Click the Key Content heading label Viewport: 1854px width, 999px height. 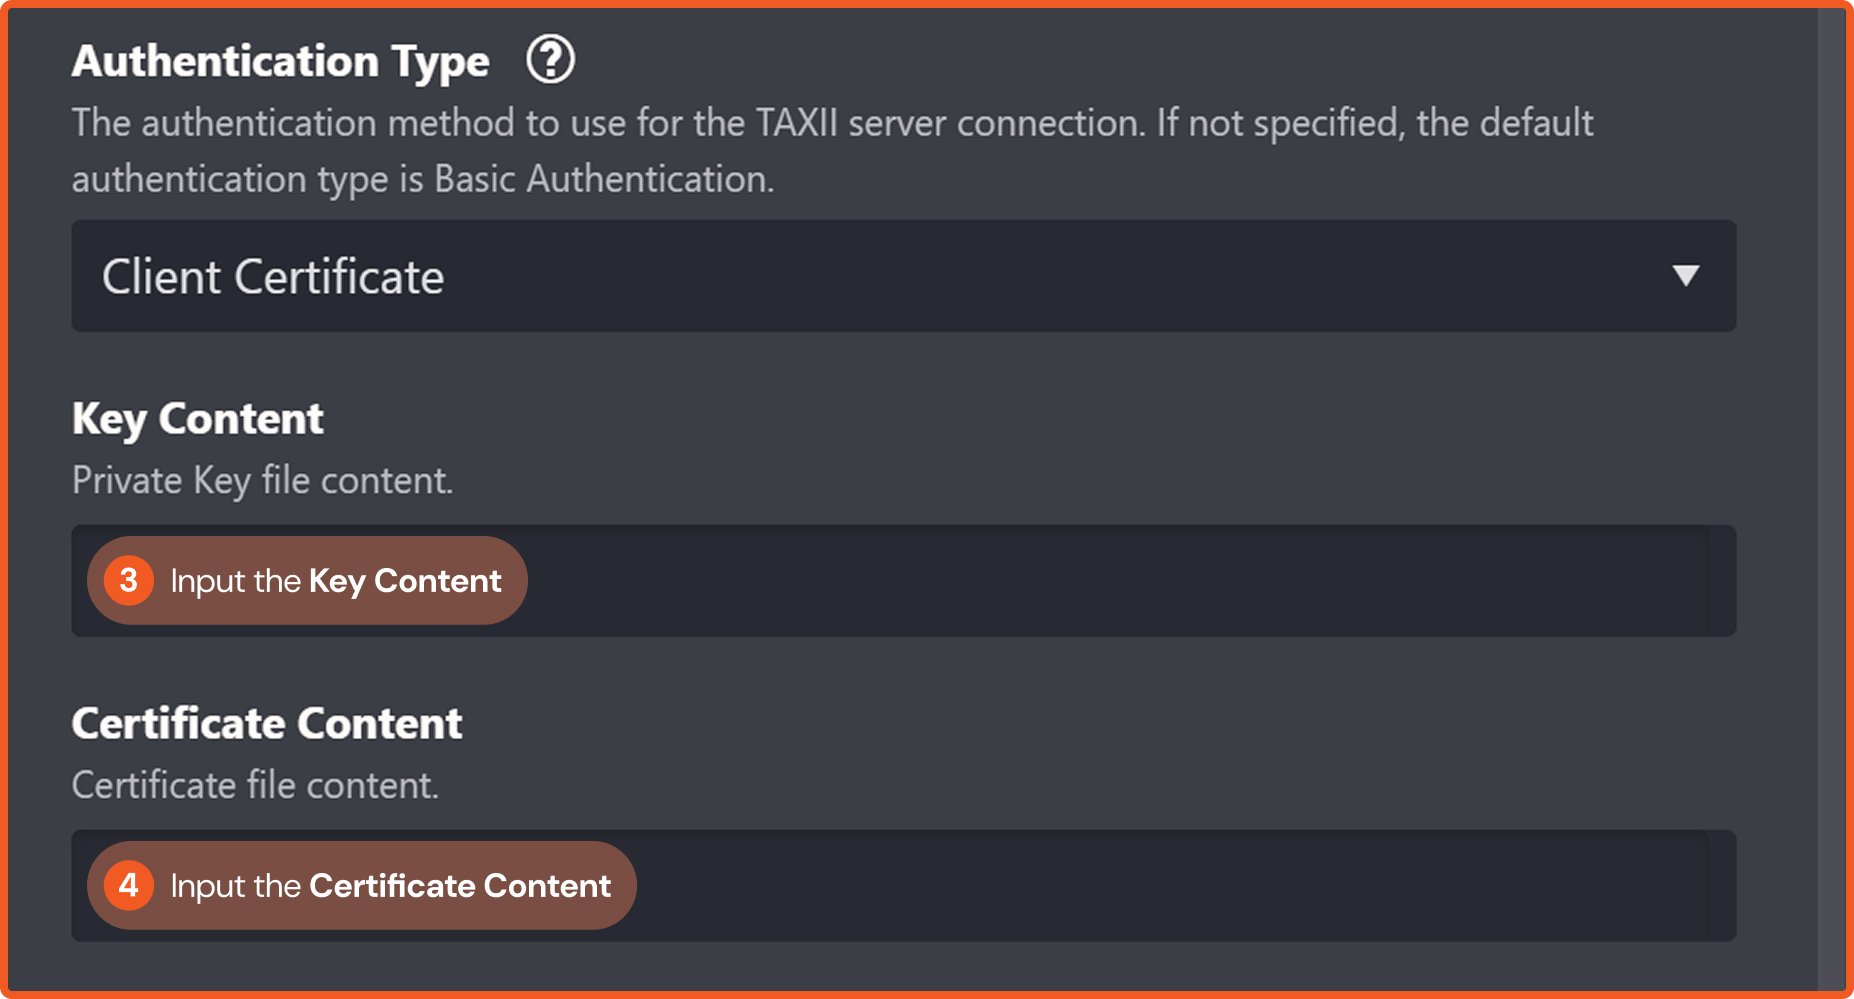[198, 419]
